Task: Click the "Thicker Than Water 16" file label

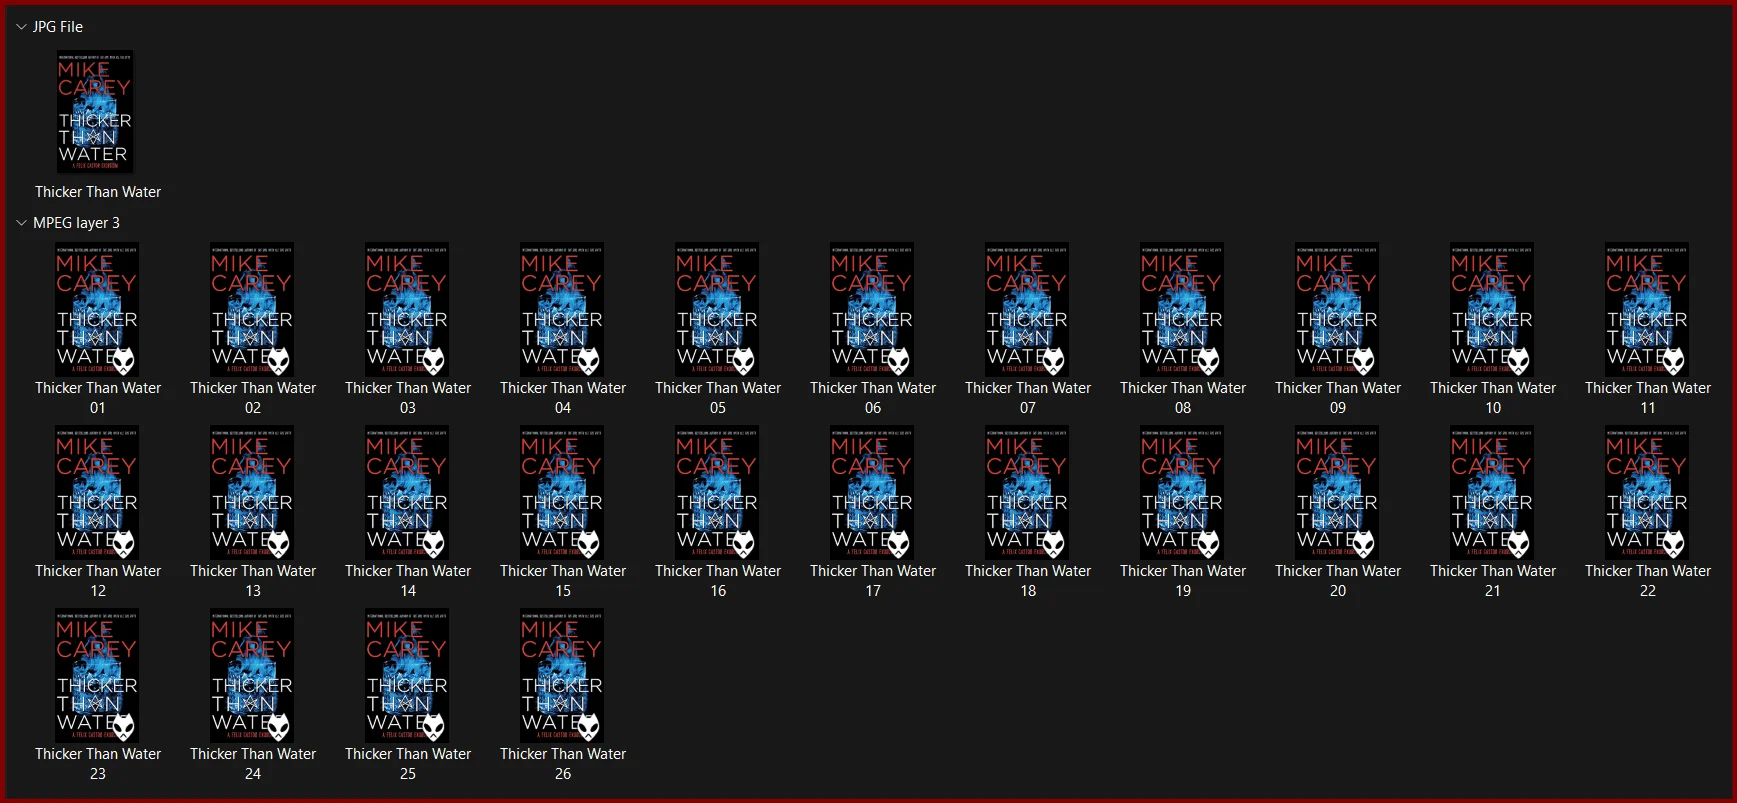Action: tap(718, 581)
